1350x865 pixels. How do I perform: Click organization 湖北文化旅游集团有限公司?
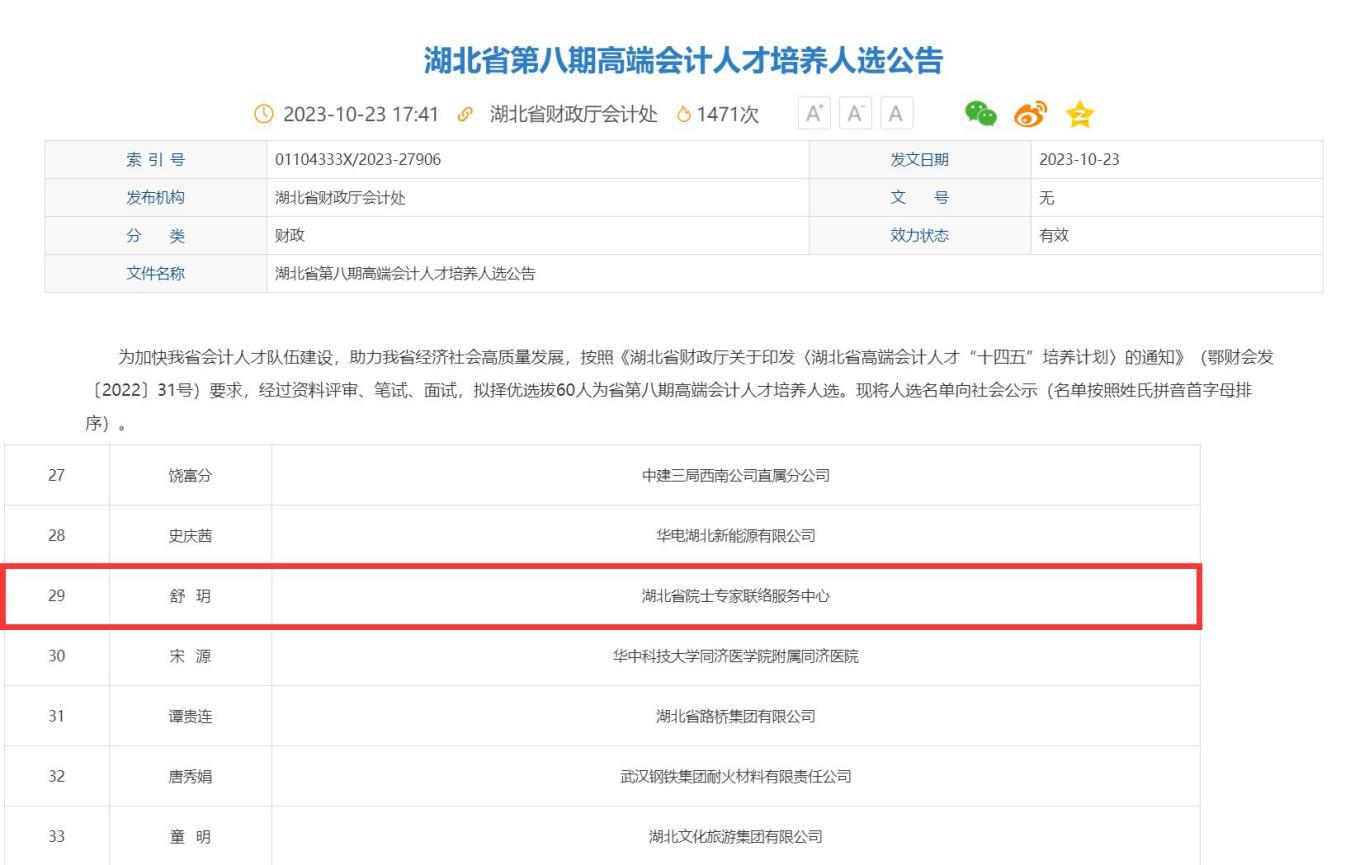[735, 837]
